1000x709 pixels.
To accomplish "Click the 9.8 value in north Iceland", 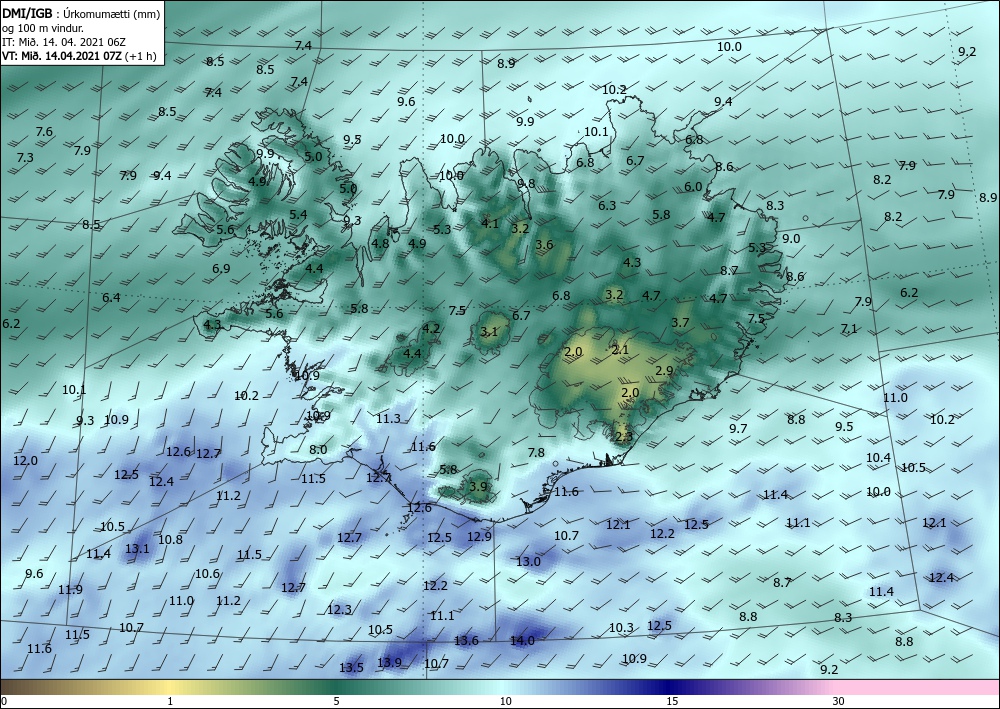I will click(x=526, y=184).
